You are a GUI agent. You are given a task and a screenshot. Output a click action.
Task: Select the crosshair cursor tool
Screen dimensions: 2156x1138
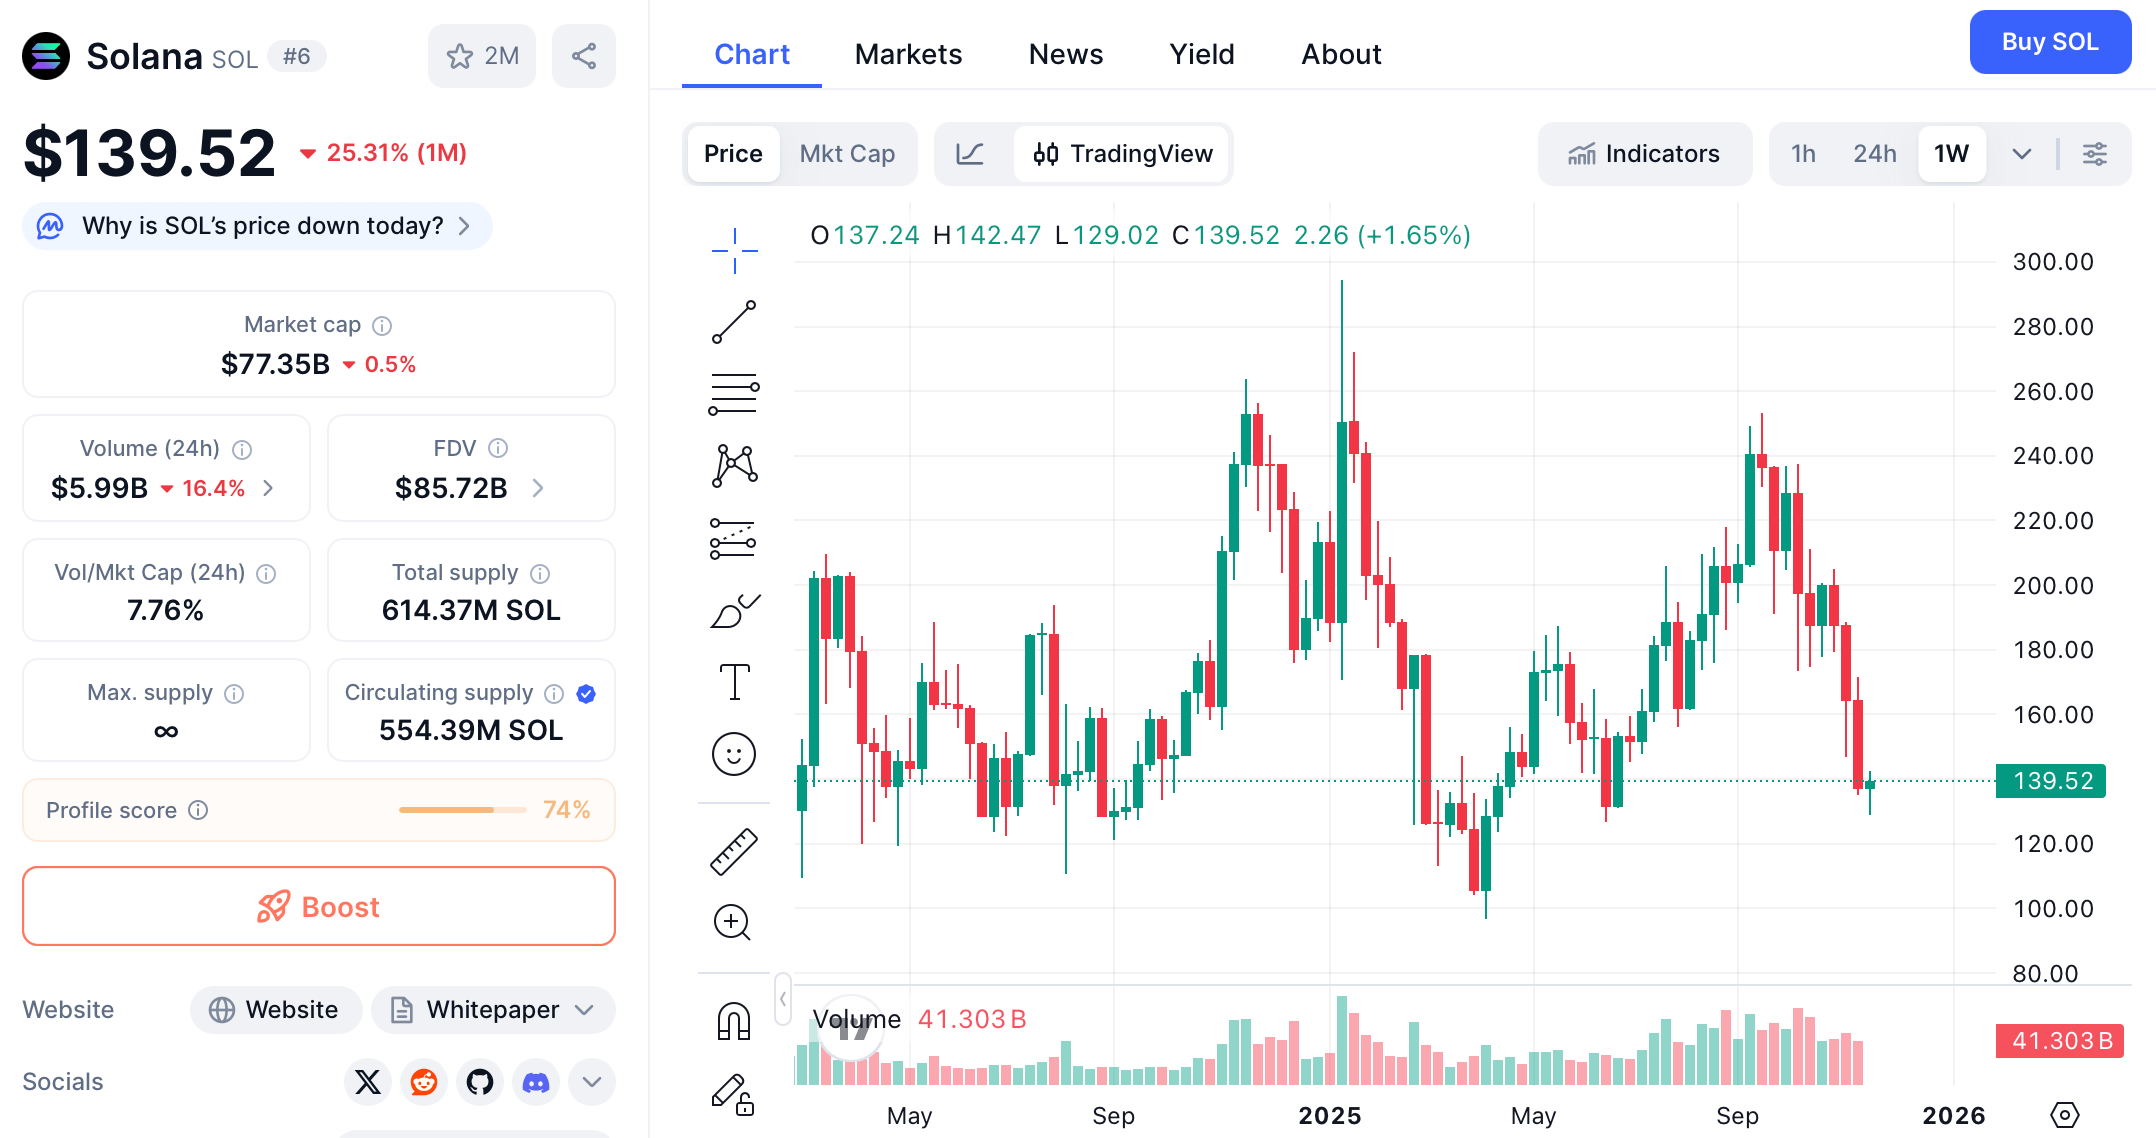pyautogui.click(x=734, y=247)
